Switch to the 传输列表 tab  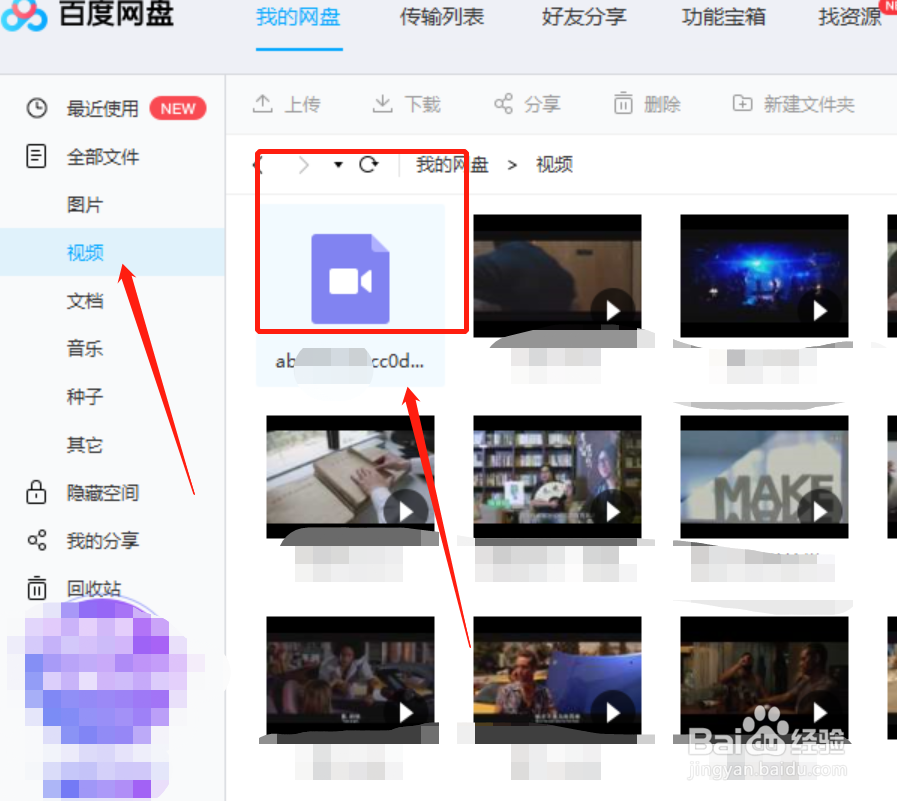tap(441, 17)
